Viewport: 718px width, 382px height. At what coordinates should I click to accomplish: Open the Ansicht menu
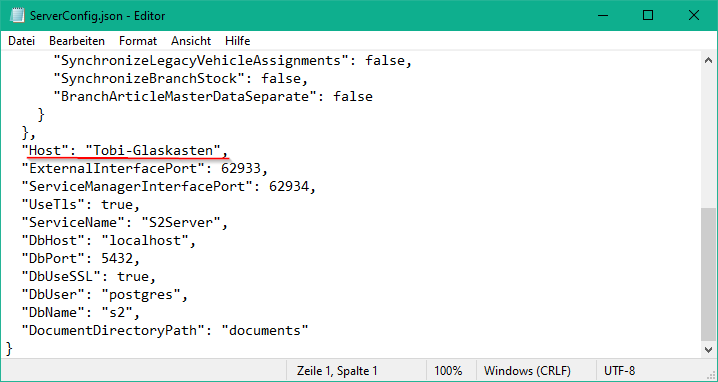tap(191, 41)
